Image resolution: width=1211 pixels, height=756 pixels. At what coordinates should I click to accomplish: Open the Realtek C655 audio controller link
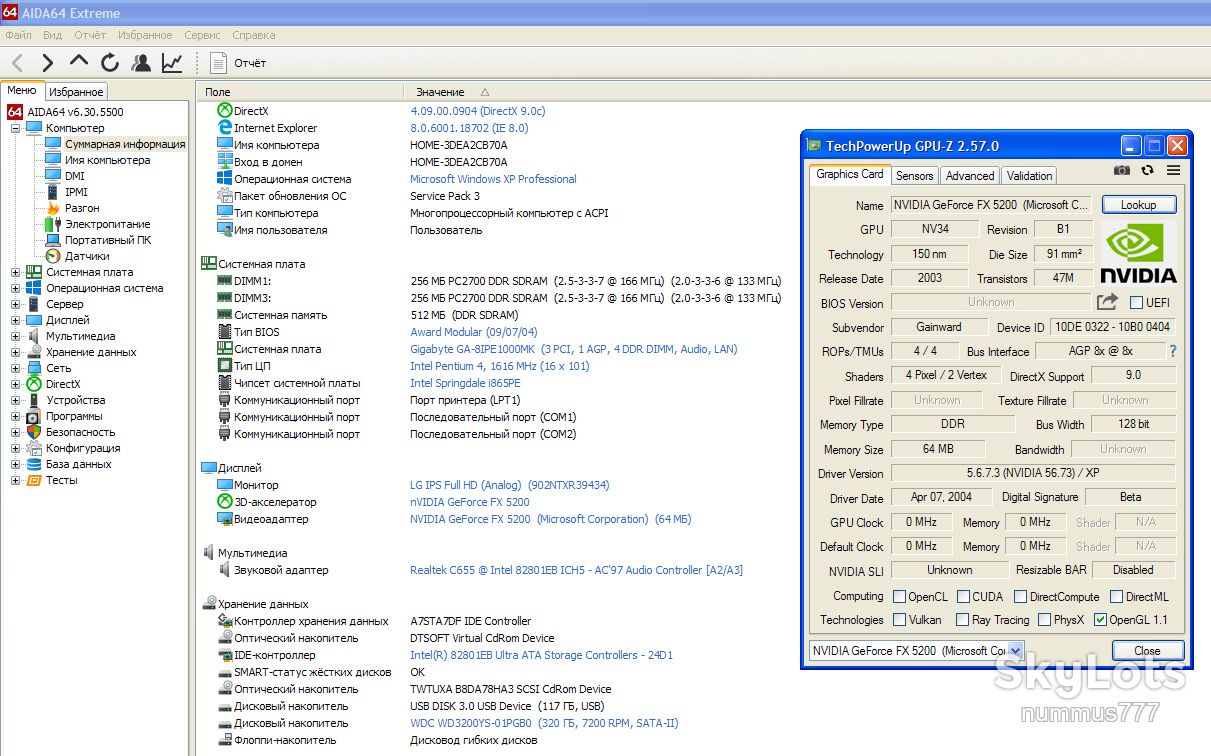pyautogui.click(x=576, y=570)
